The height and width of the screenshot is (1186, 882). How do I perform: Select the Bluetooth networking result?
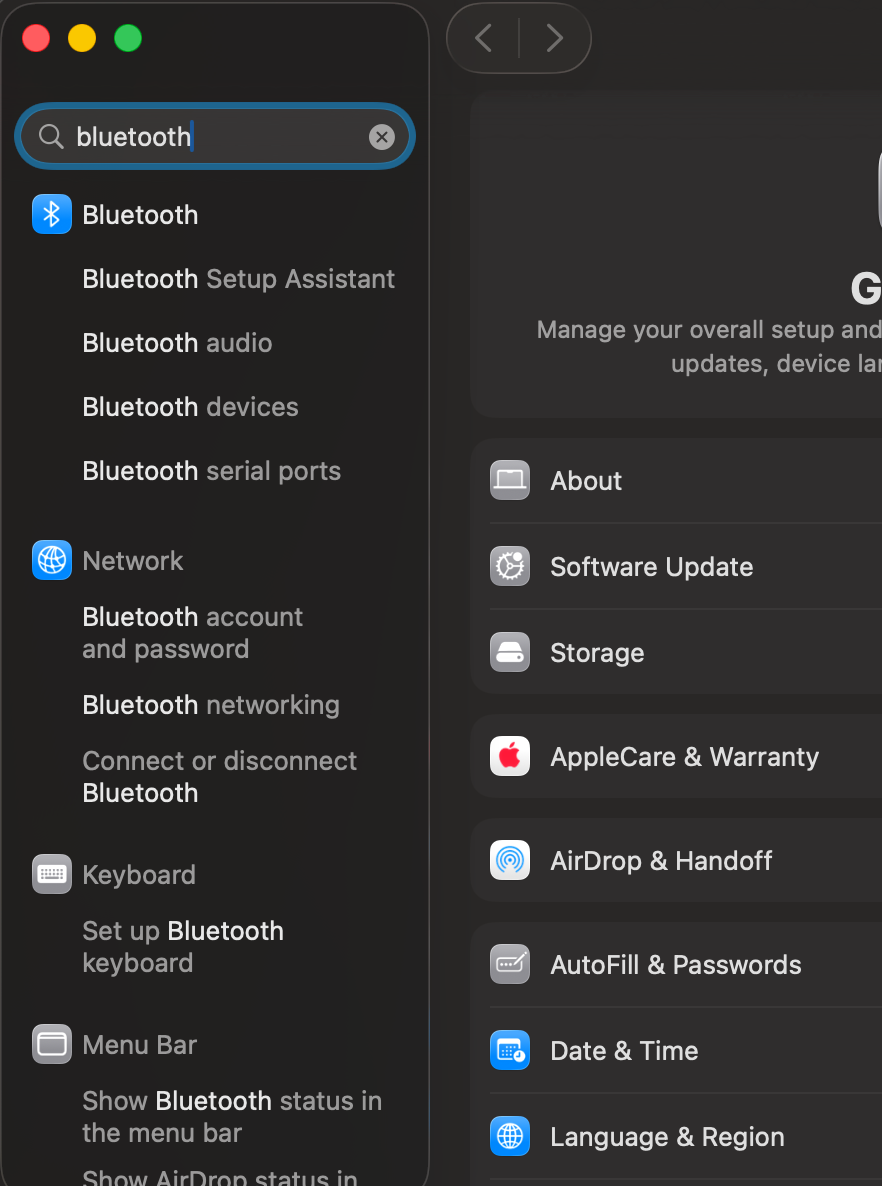[210, 705]
